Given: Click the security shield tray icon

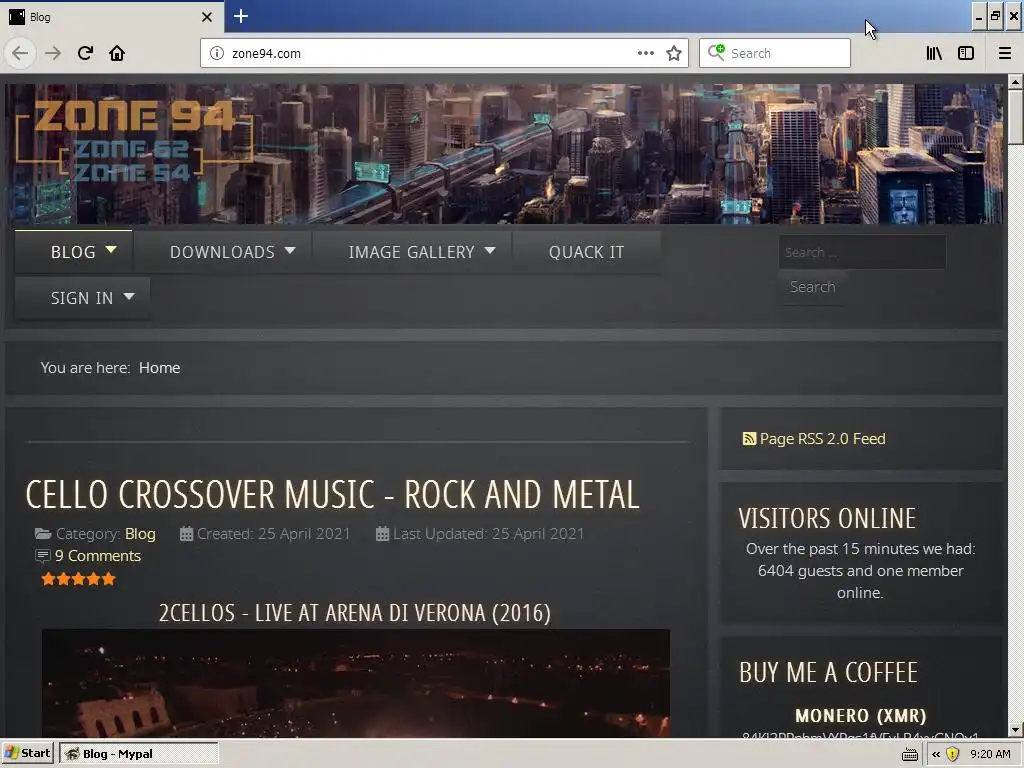Looking at the screenshot, I should (952, 754).
